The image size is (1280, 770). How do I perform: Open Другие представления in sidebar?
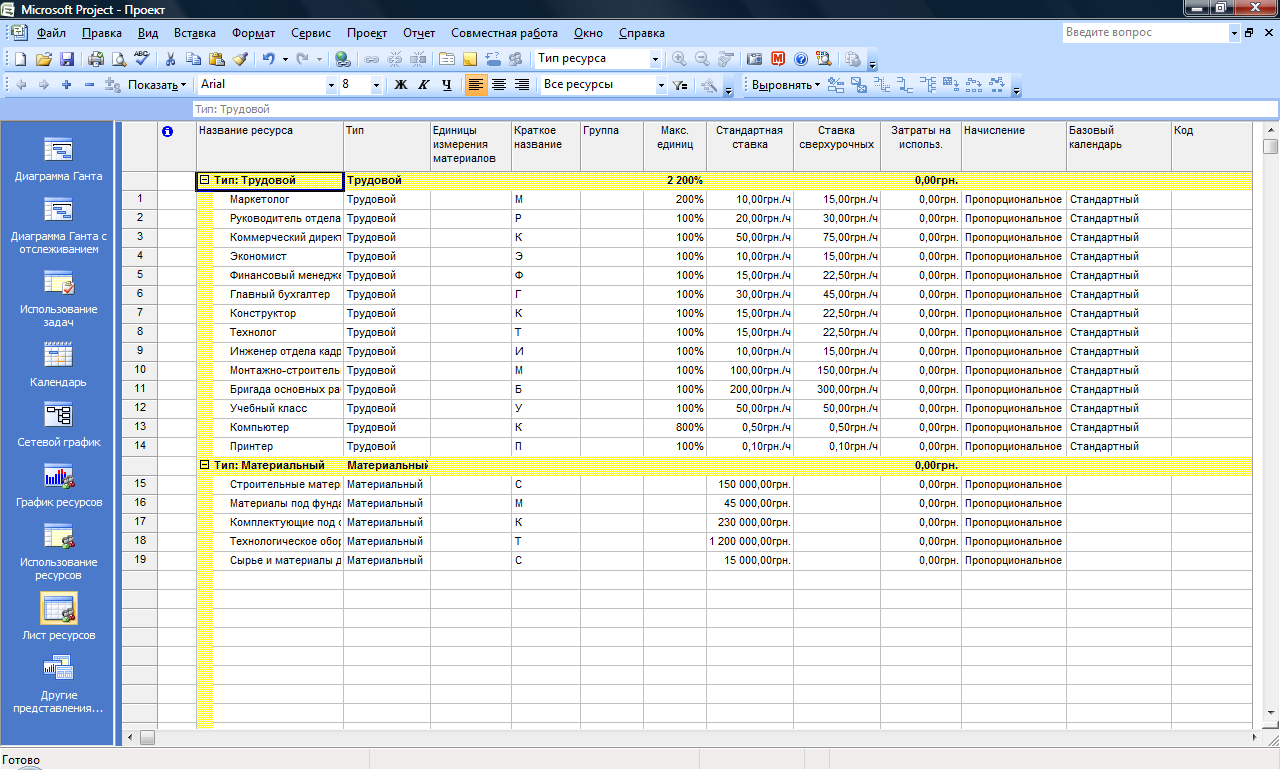(x=58, y=684)
